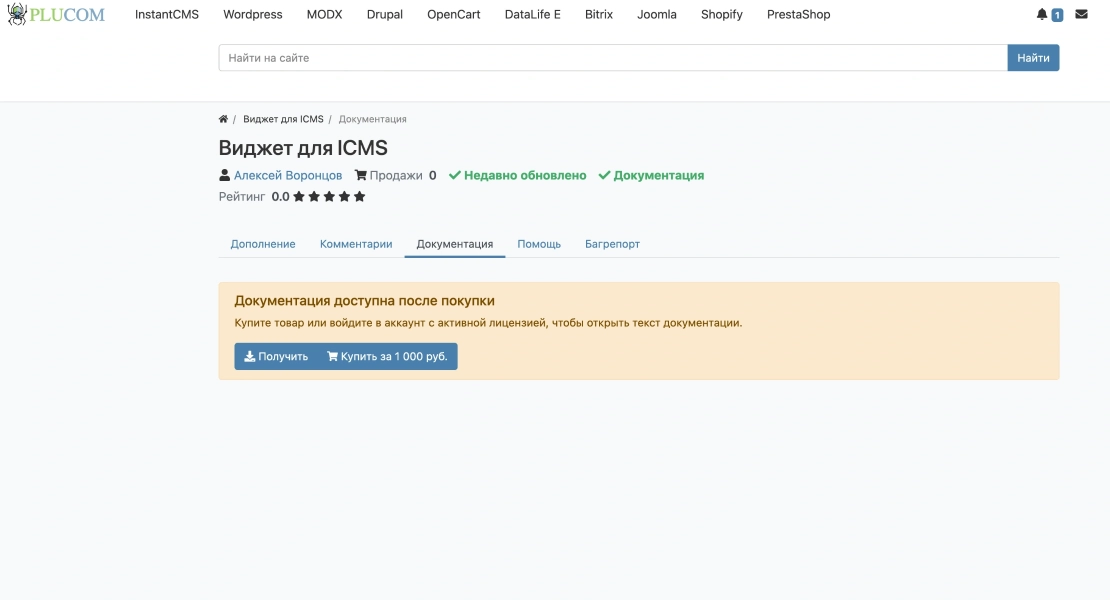Switch to the Помощь tab
The height and width of the screenshot is (600, 1110).
[x=539, y=244]
